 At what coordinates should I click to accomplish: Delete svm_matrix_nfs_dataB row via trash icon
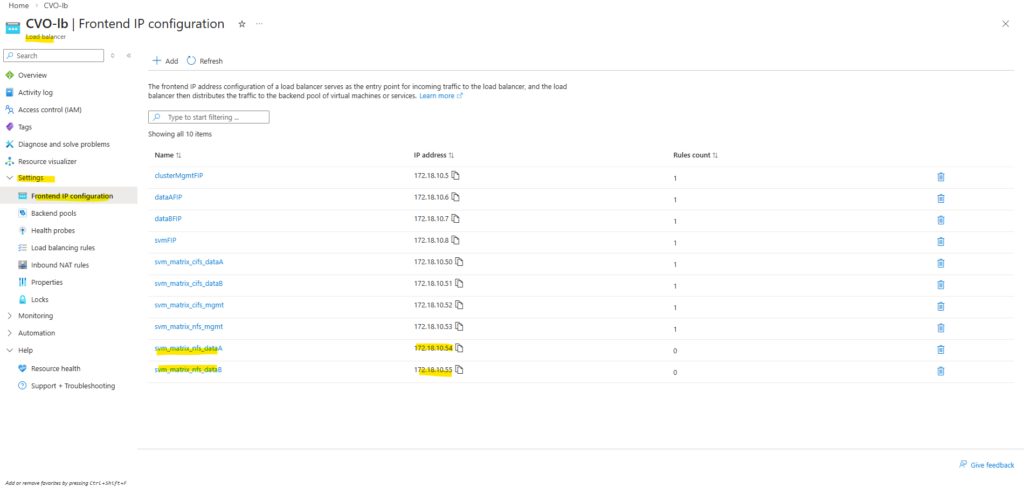[940, 371]
